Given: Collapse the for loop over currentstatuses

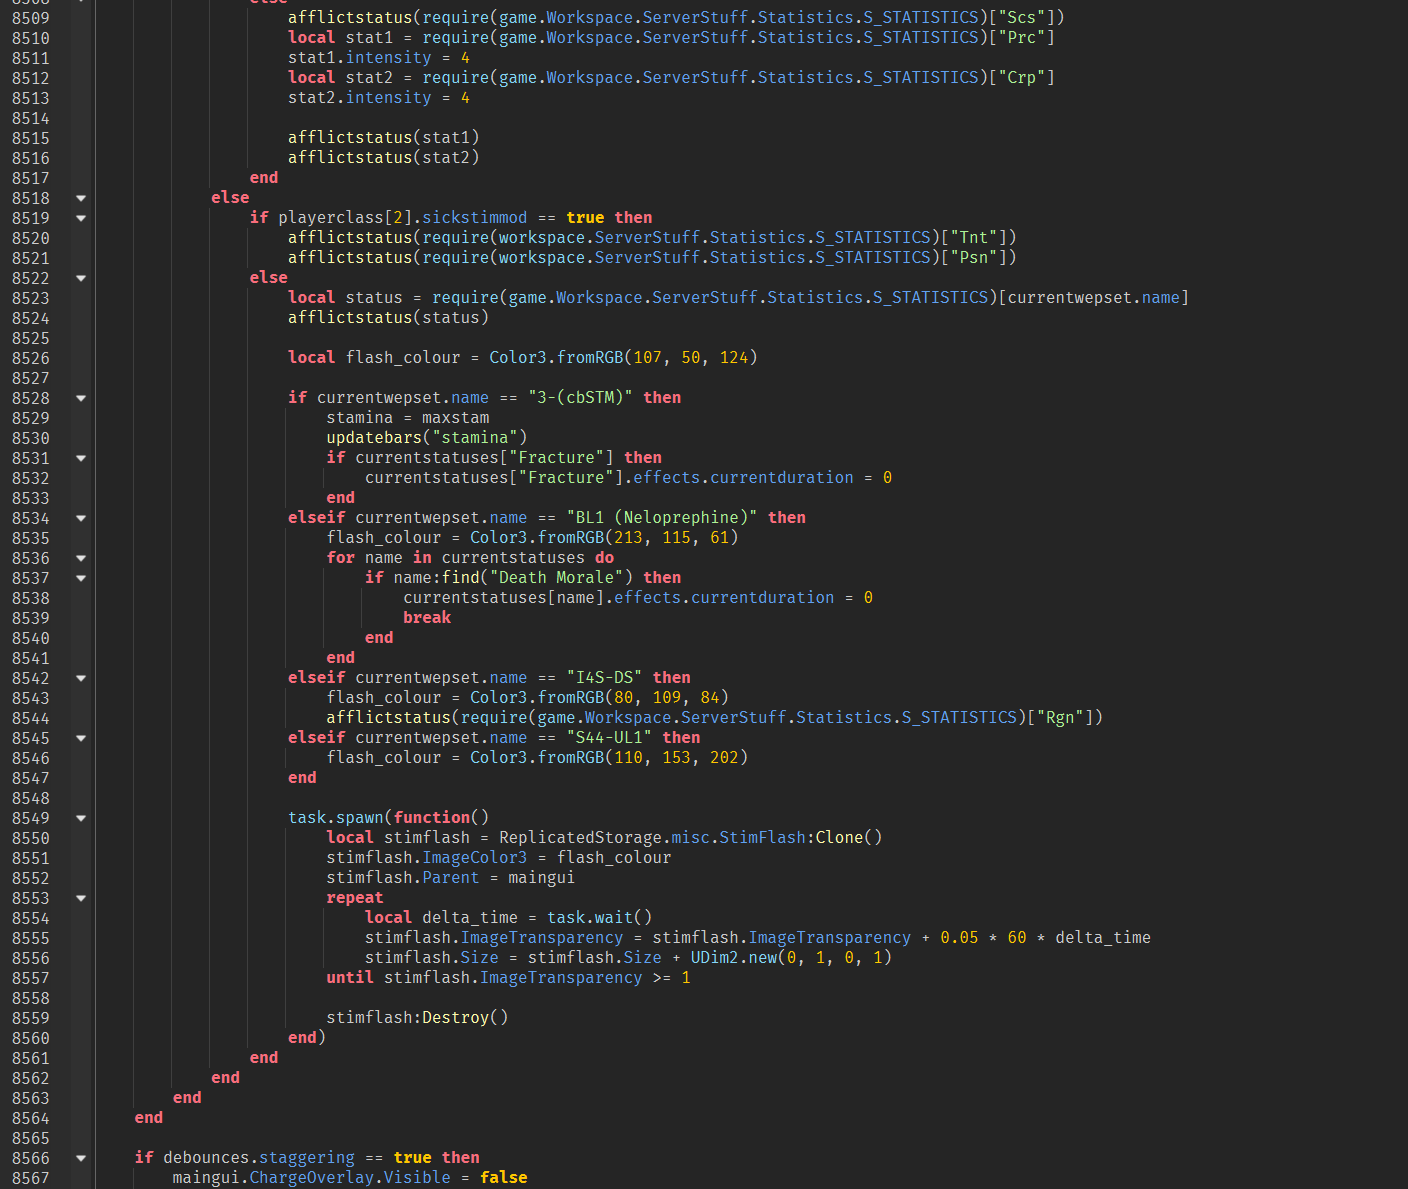Looking at the screenshot, I should pos(80,557).
